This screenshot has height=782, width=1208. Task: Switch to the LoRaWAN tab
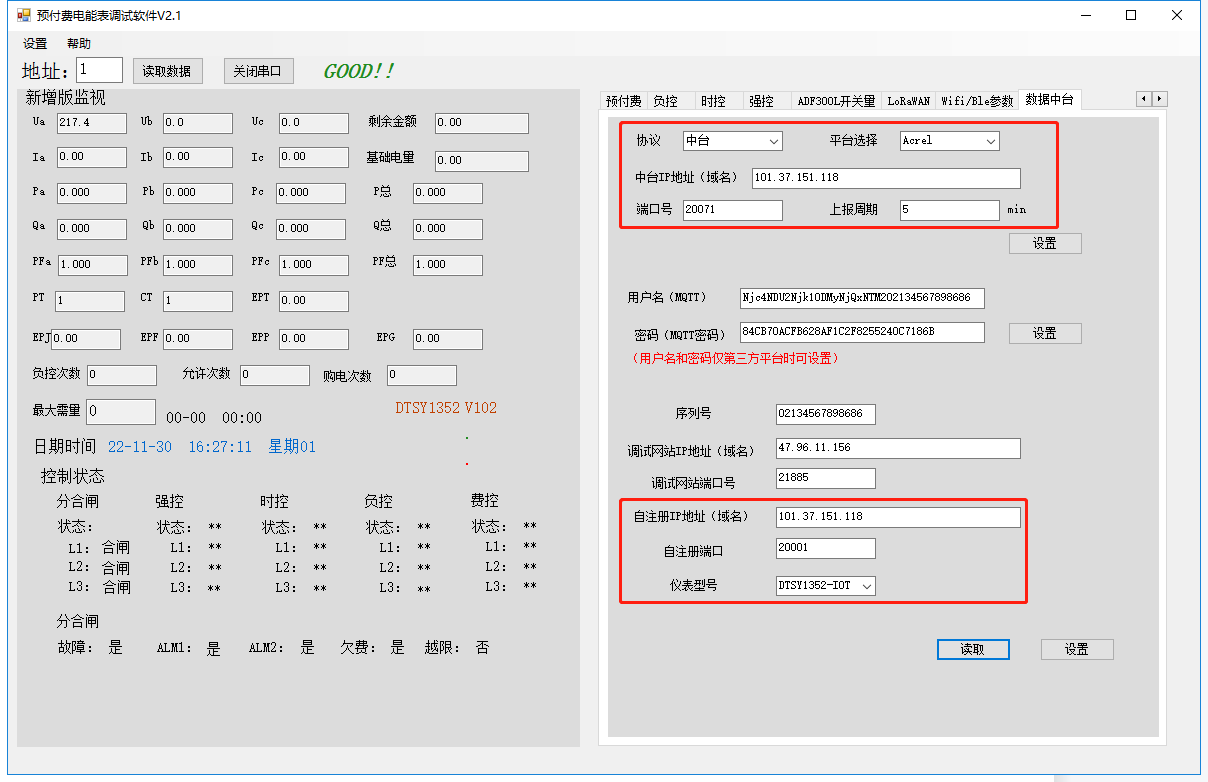pyautogui.click(x=908, y=101)
